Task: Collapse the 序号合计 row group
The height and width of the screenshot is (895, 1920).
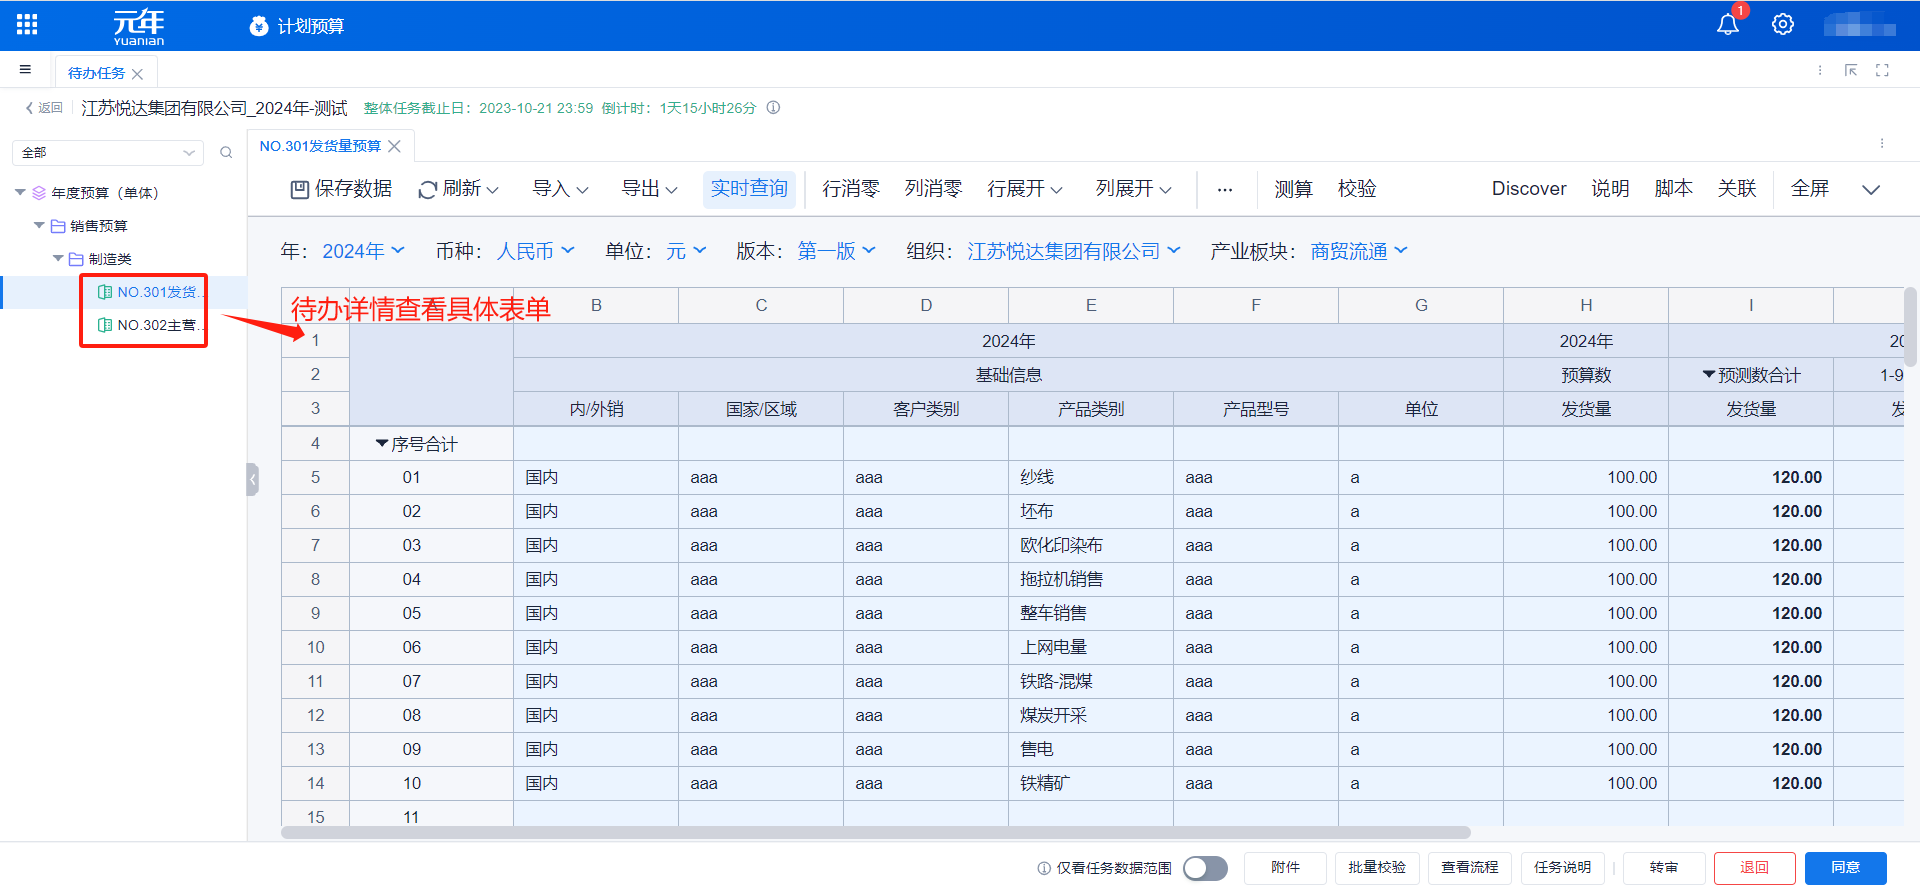Action: (x=381, y=444)
